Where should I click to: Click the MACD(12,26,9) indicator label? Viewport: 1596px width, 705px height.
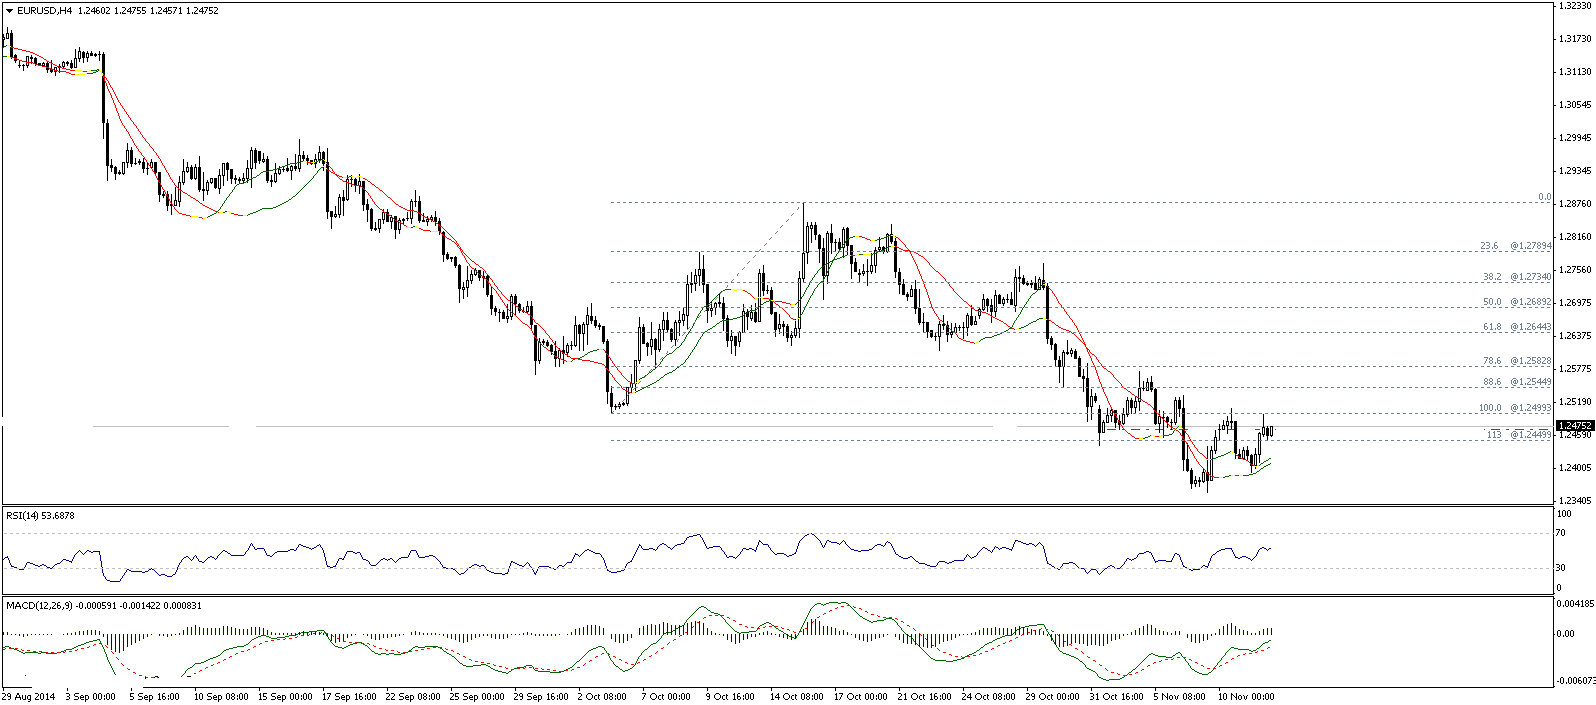104,606
